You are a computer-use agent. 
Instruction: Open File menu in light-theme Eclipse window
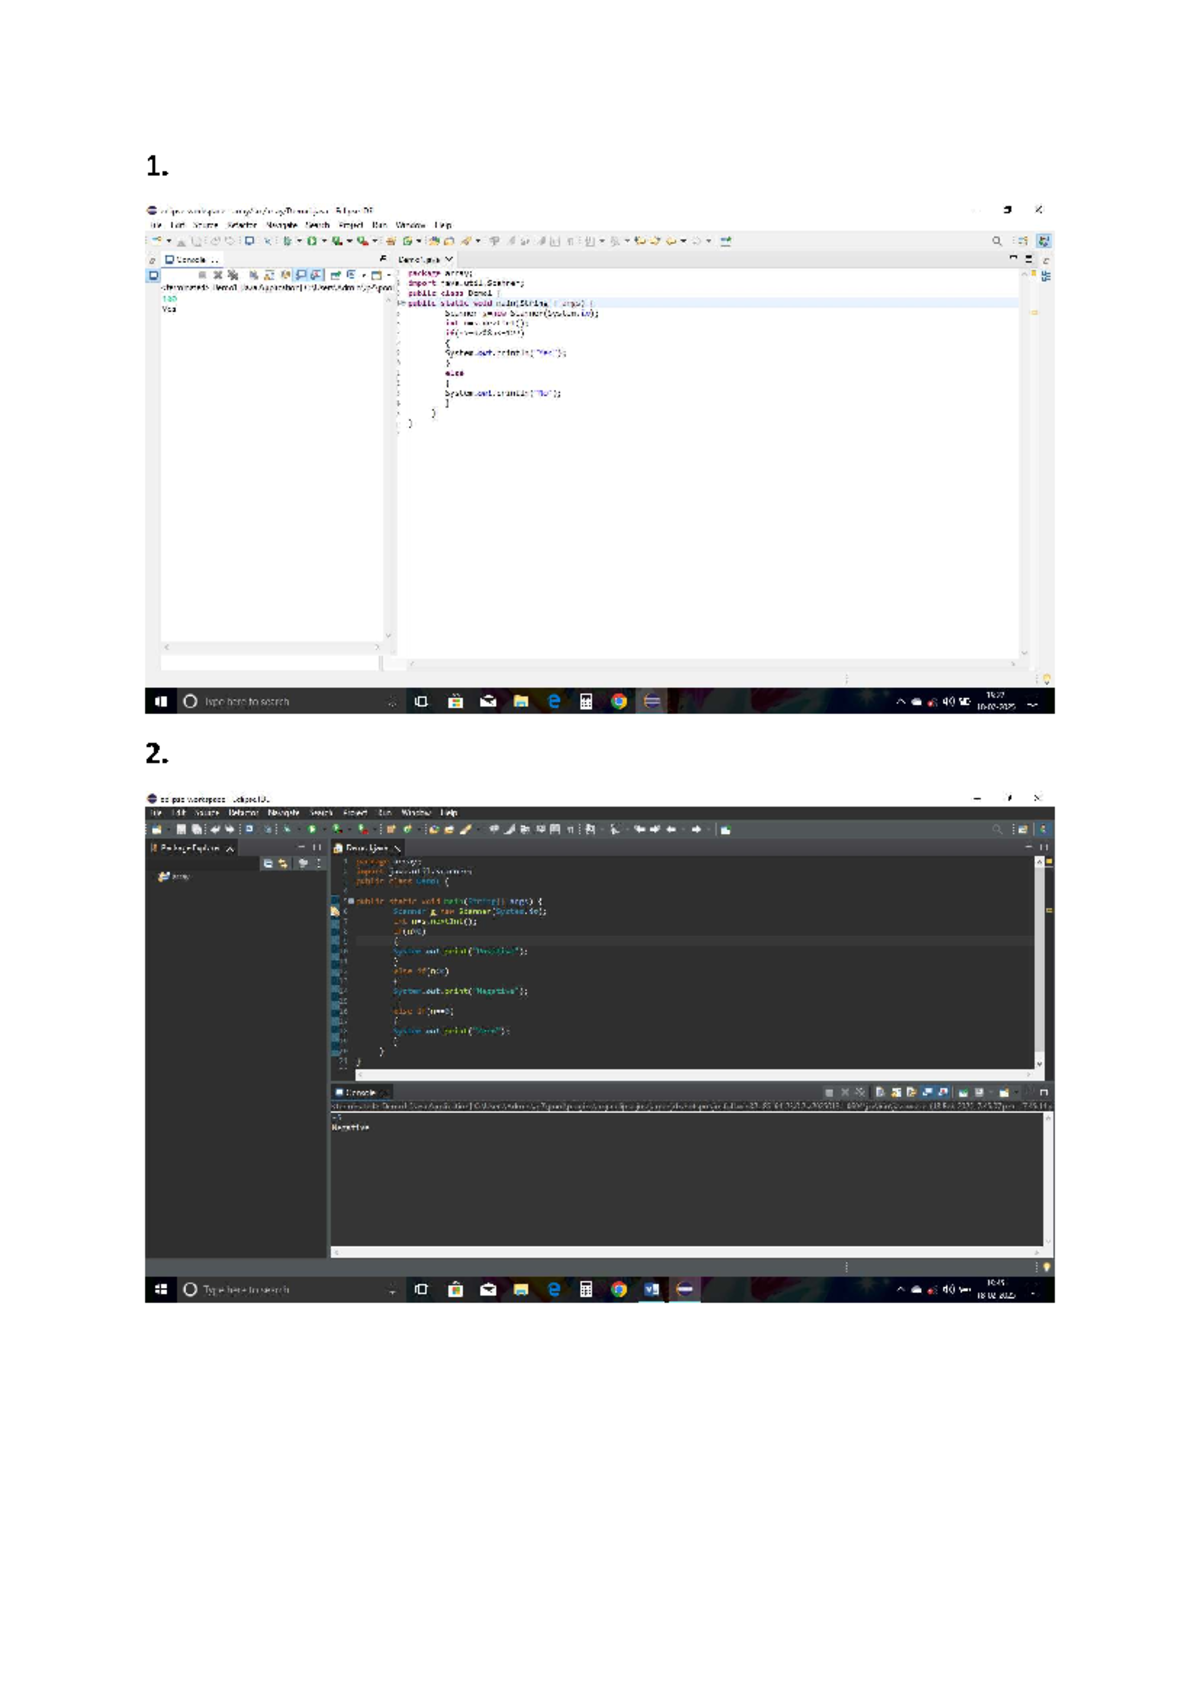click(x=156, y=225)
